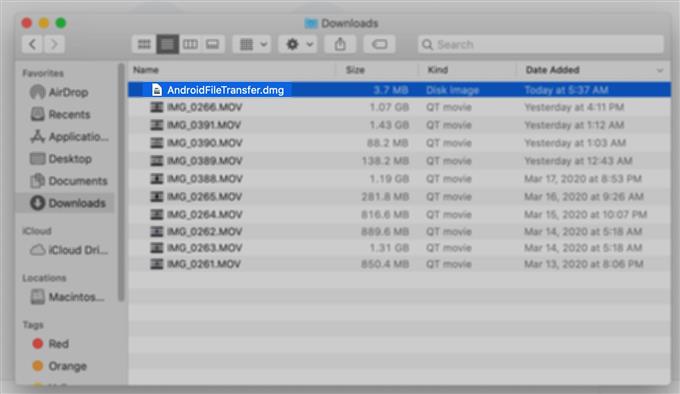Click the Disk Image kind cell
The image size is (680, 394).
coord(452,90)
